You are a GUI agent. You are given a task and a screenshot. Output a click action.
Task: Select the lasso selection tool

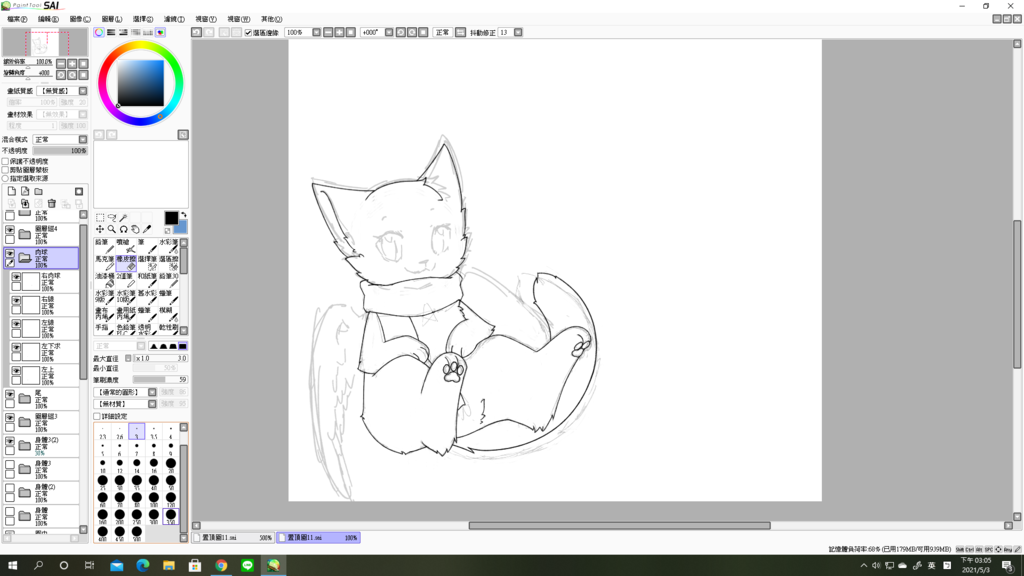point(112,217)
